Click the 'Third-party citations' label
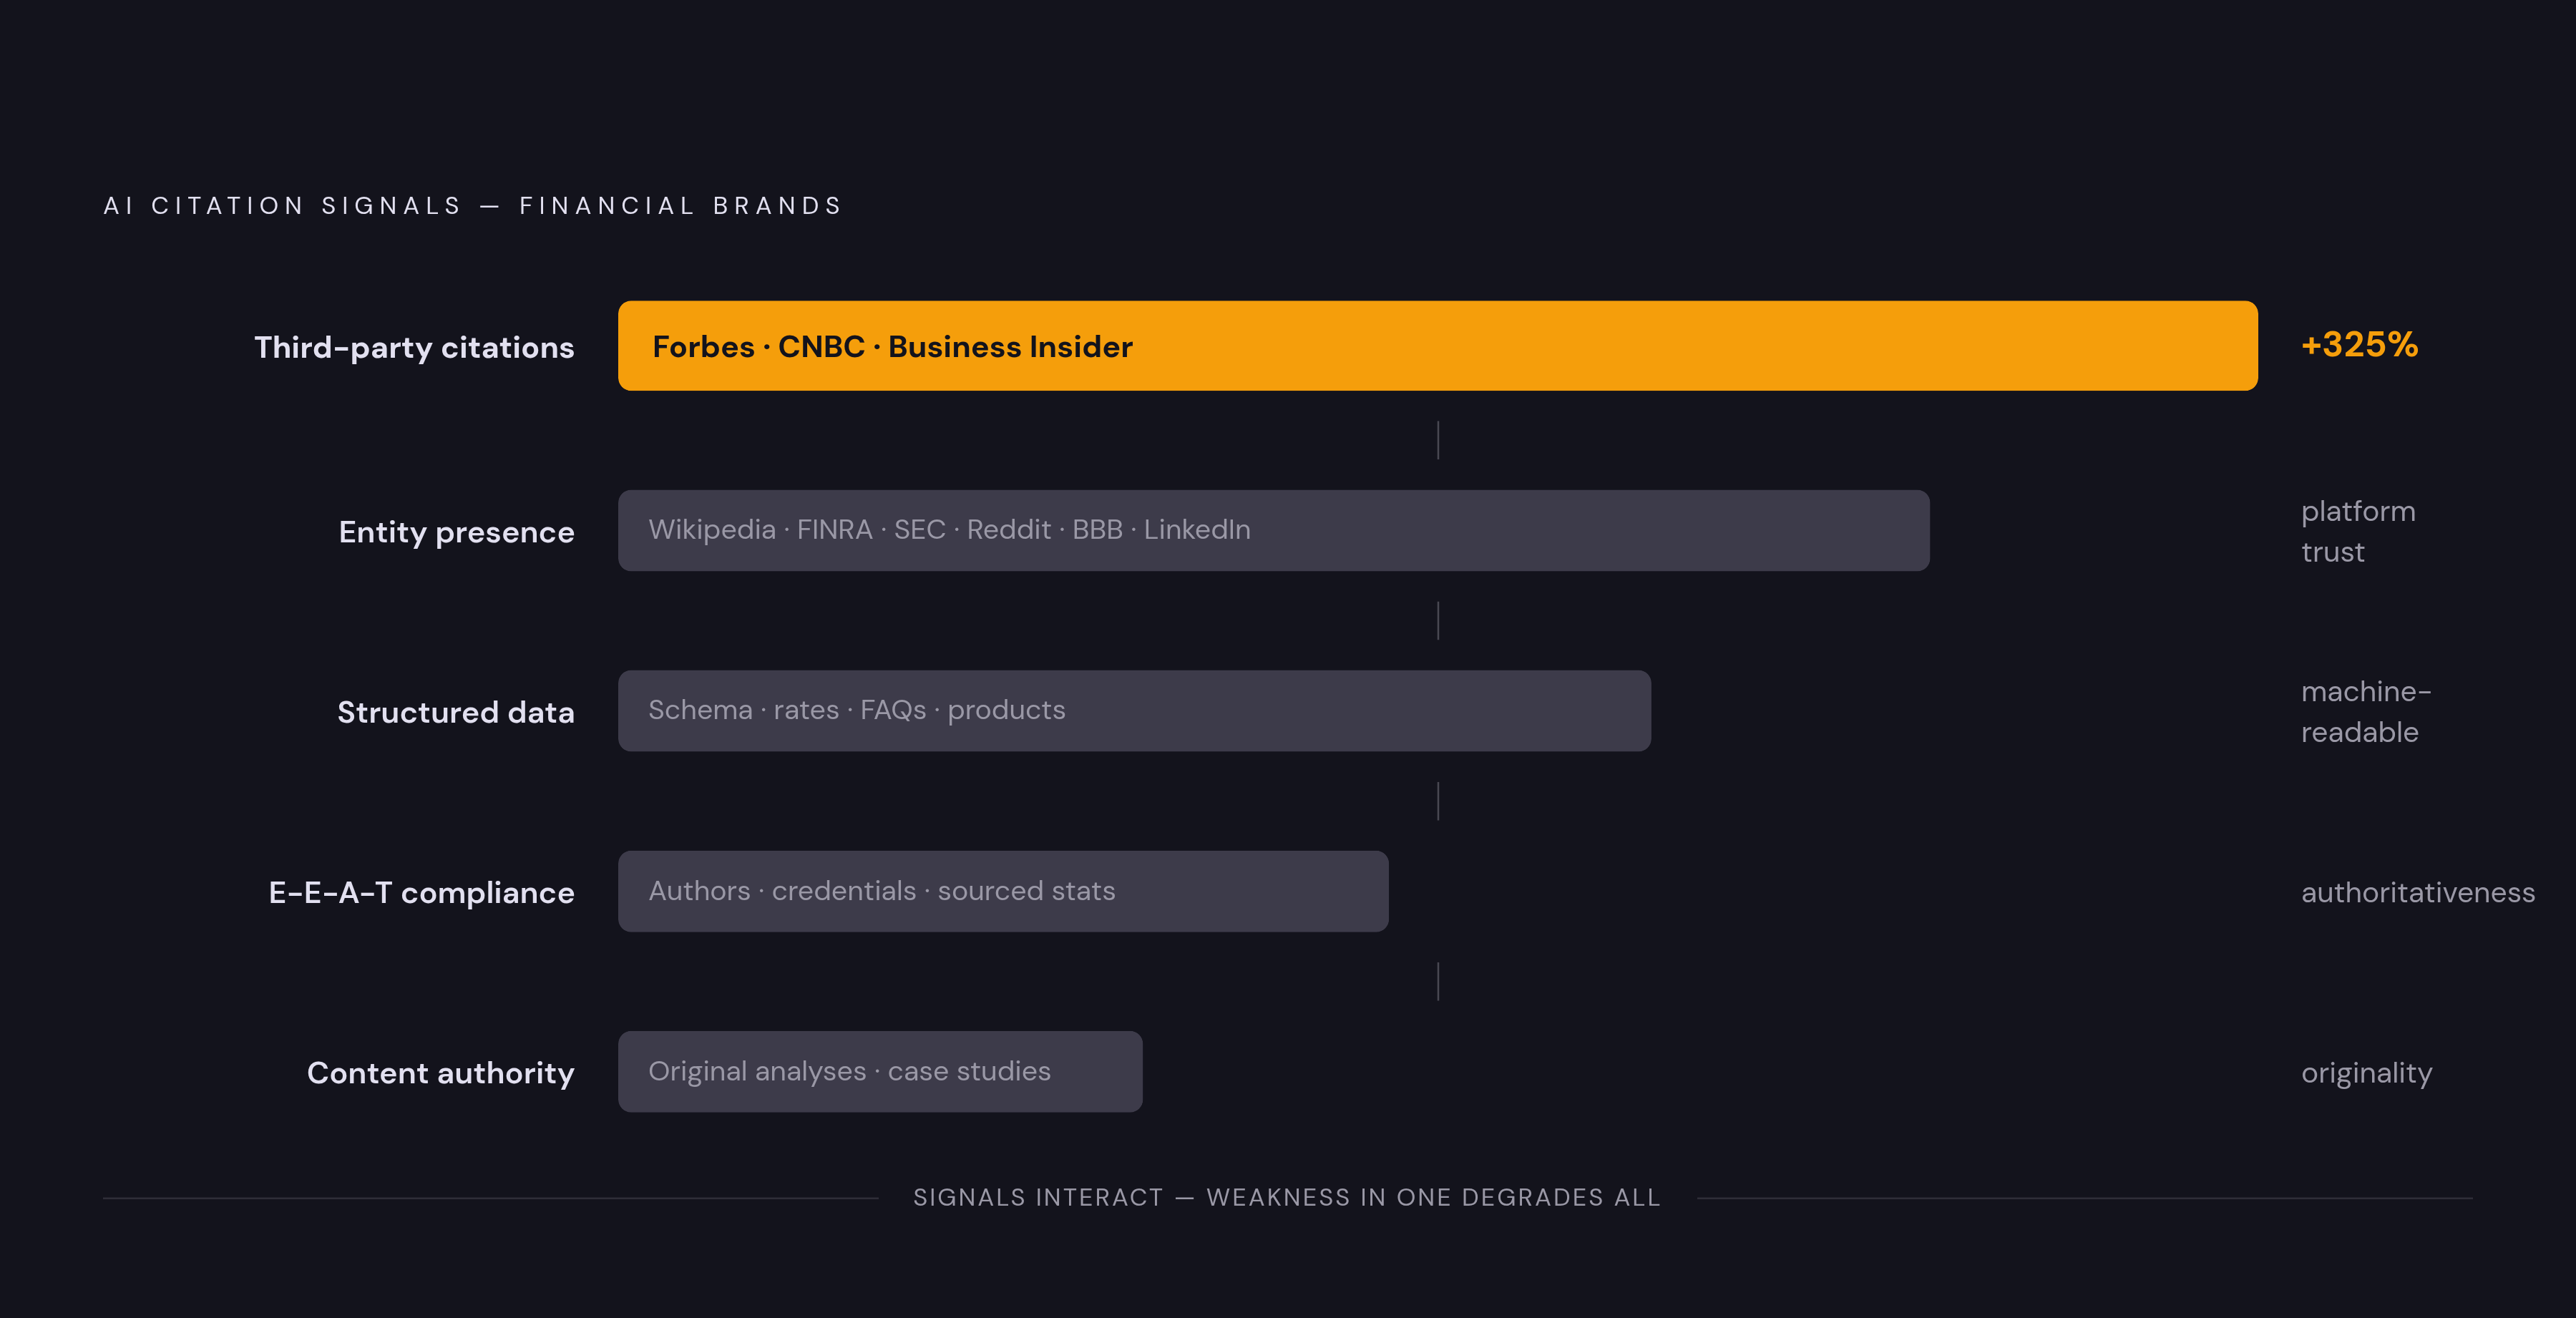 point(414,347)
